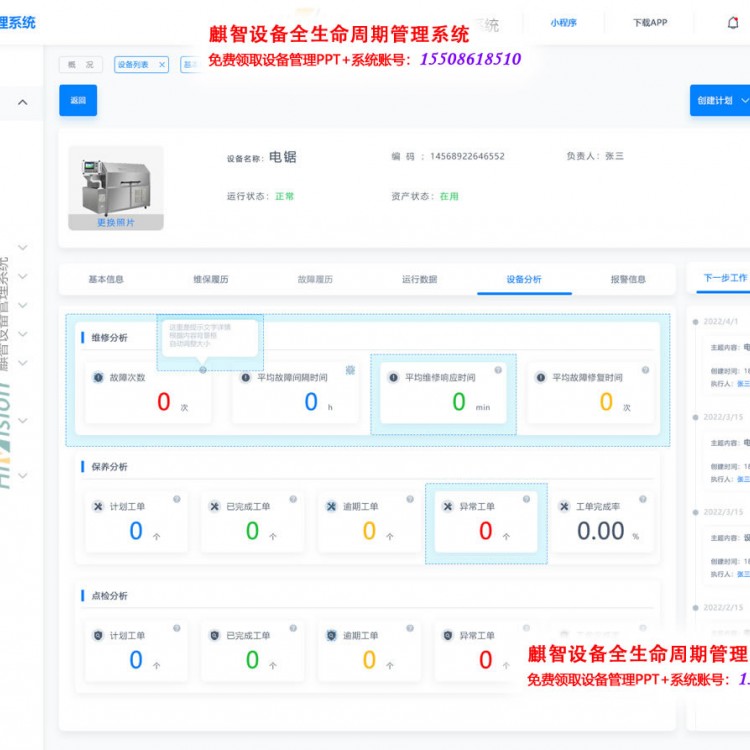Click the 点检分析 section heading

110,596
